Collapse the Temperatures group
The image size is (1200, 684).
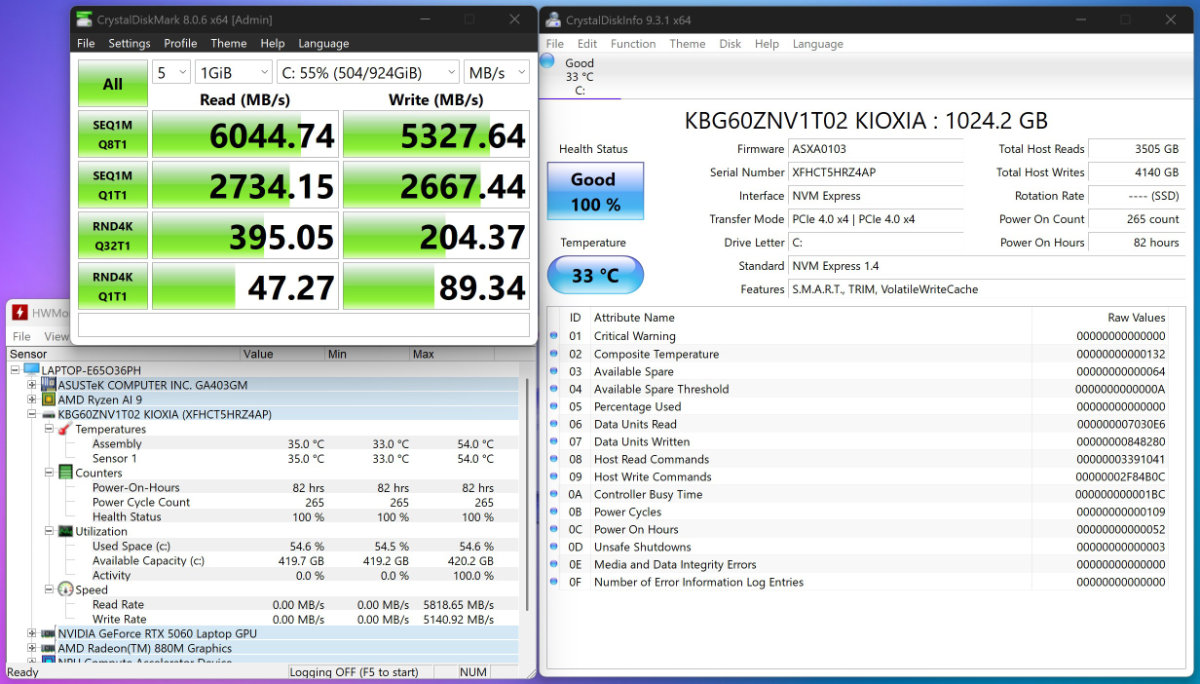(48, 429)
